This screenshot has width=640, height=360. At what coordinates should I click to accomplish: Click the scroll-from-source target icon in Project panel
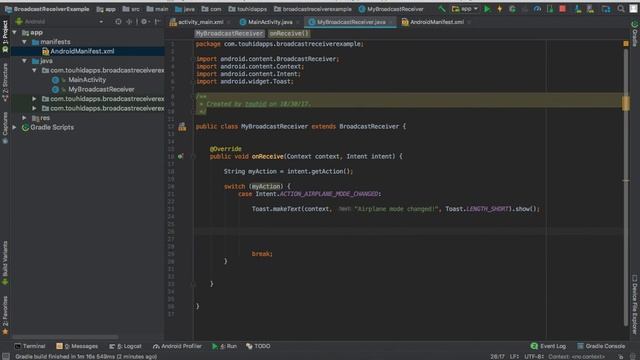click(x=118, y=22)
